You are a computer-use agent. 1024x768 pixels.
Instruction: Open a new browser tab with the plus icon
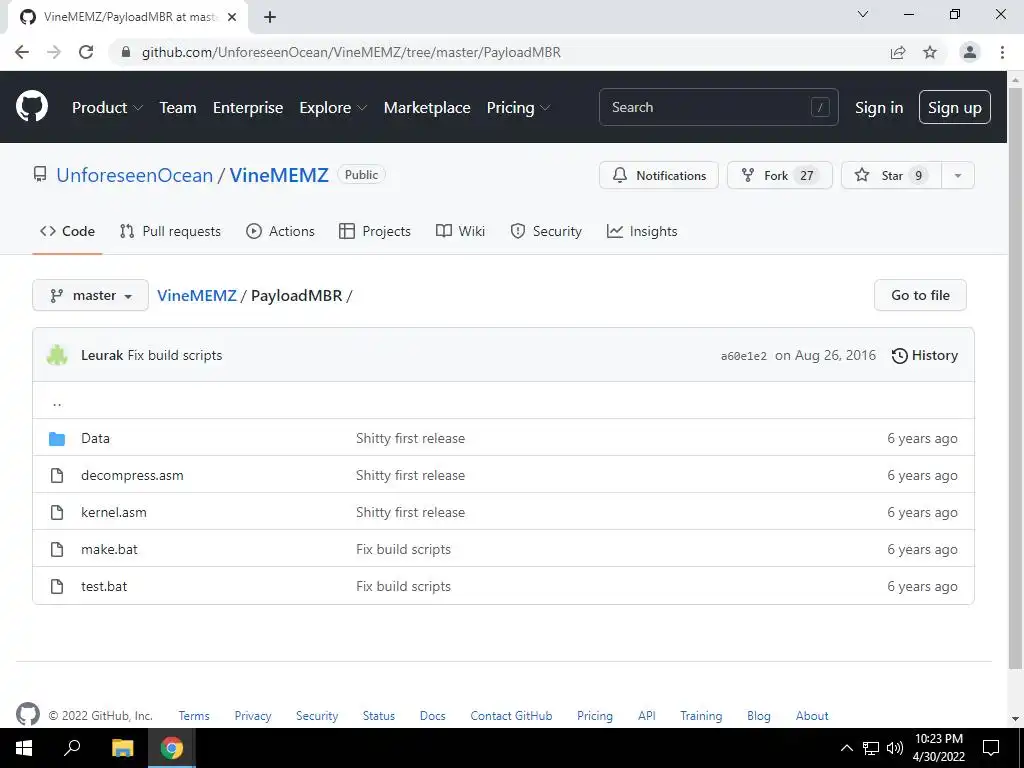(270, 17)
